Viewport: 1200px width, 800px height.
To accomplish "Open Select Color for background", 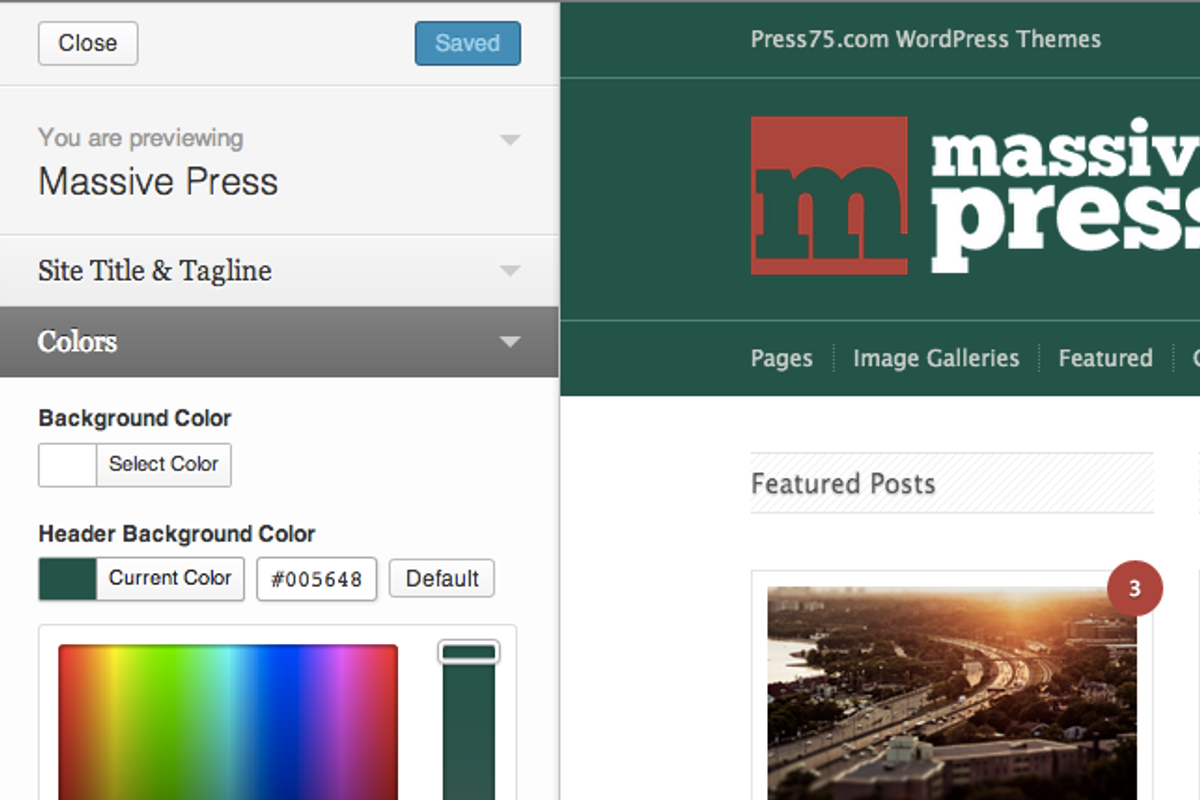I will coord(164,465).
